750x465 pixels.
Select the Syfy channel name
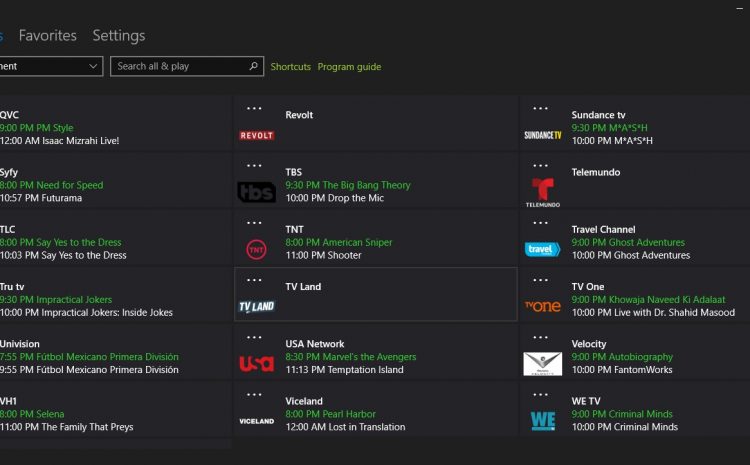tap(9, 172)
